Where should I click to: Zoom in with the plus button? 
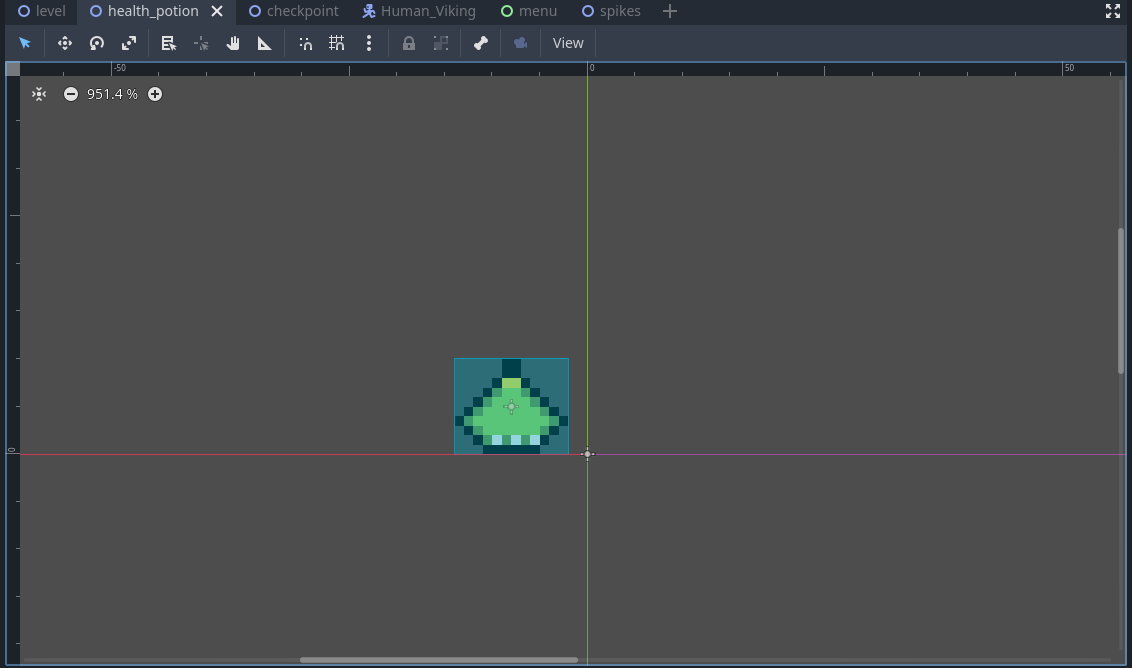(x=155, y=94)
